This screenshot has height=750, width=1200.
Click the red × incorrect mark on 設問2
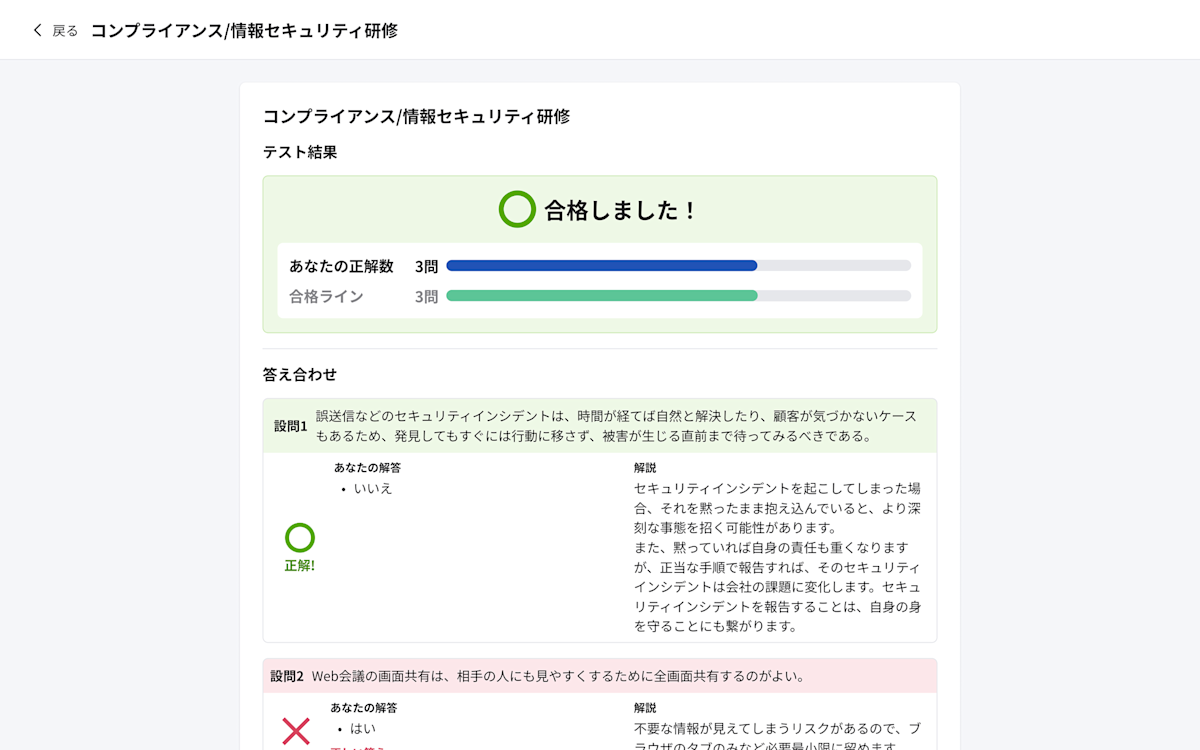[296, 729]
